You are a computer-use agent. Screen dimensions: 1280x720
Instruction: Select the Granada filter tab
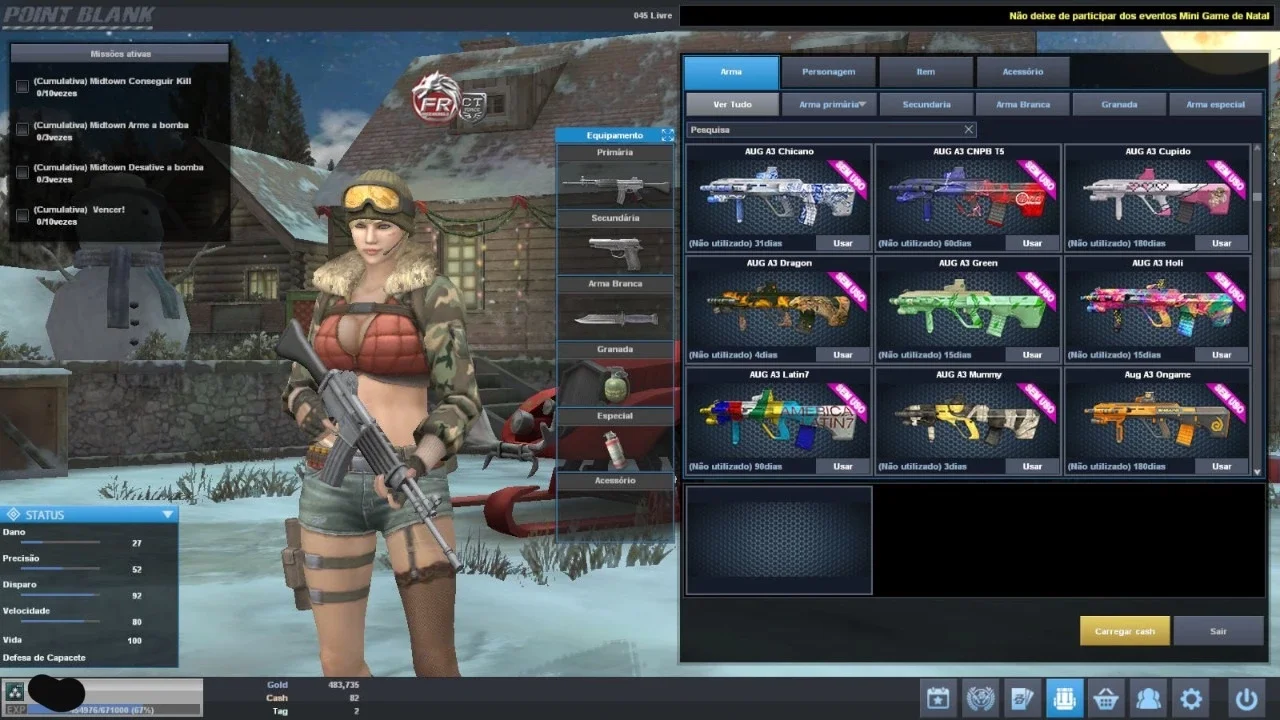point(1119,104)
